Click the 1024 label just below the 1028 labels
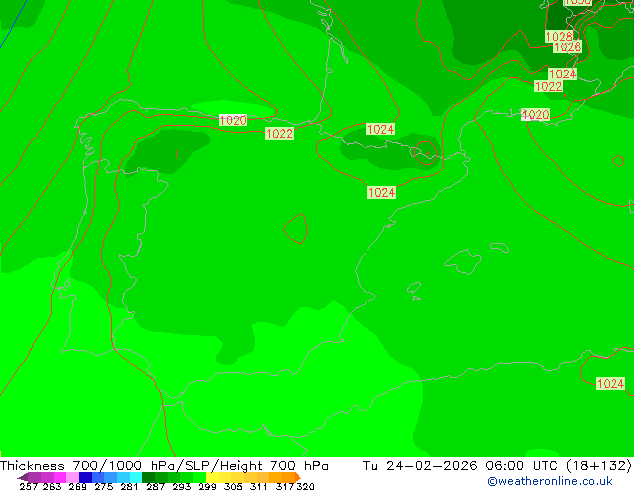634x490 pixels. coord(562,74)
